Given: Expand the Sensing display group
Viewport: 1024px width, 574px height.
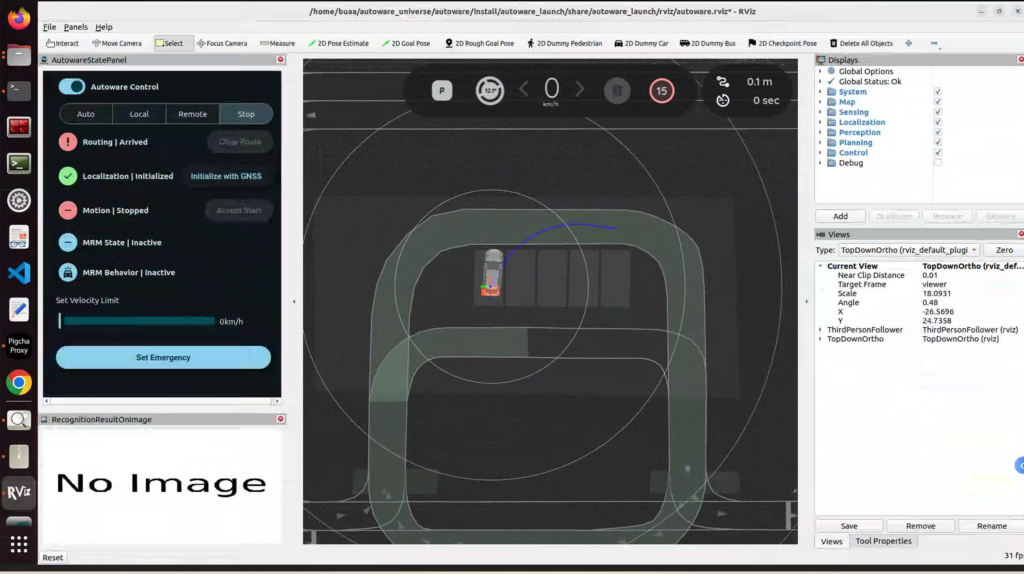Looking at the screenshot, I should pyautogui.click(x=821, y=112).
